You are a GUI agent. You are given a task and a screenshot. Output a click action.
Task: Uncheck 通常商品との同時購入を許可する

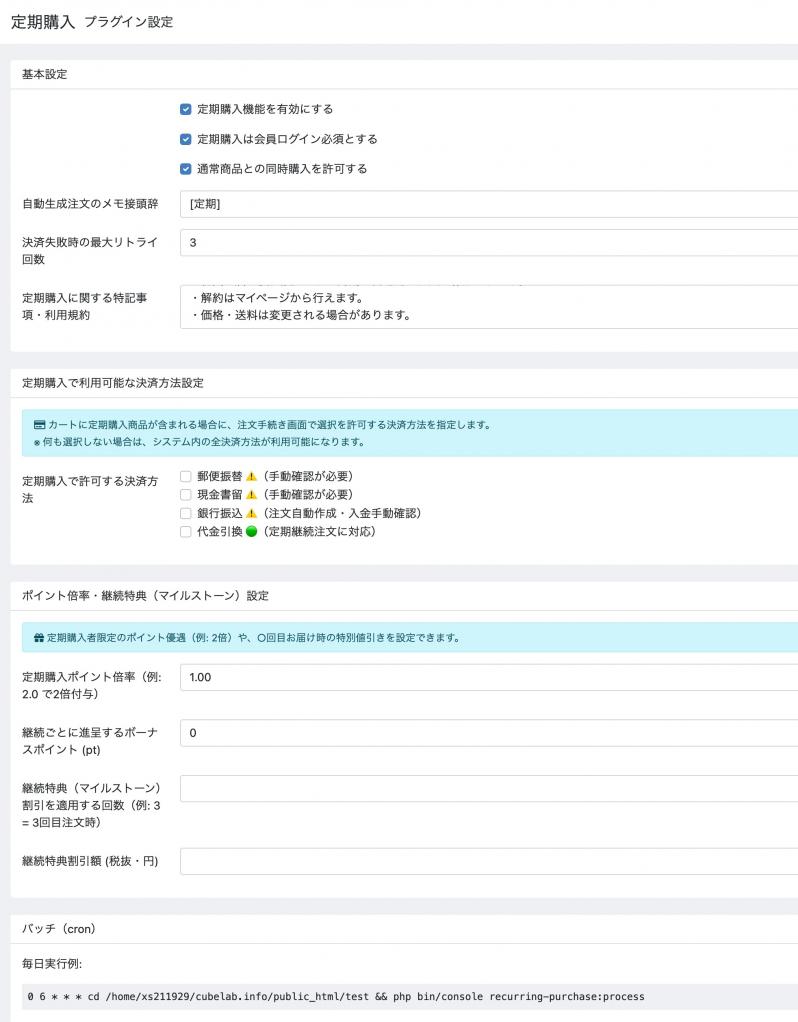(186, 169)
